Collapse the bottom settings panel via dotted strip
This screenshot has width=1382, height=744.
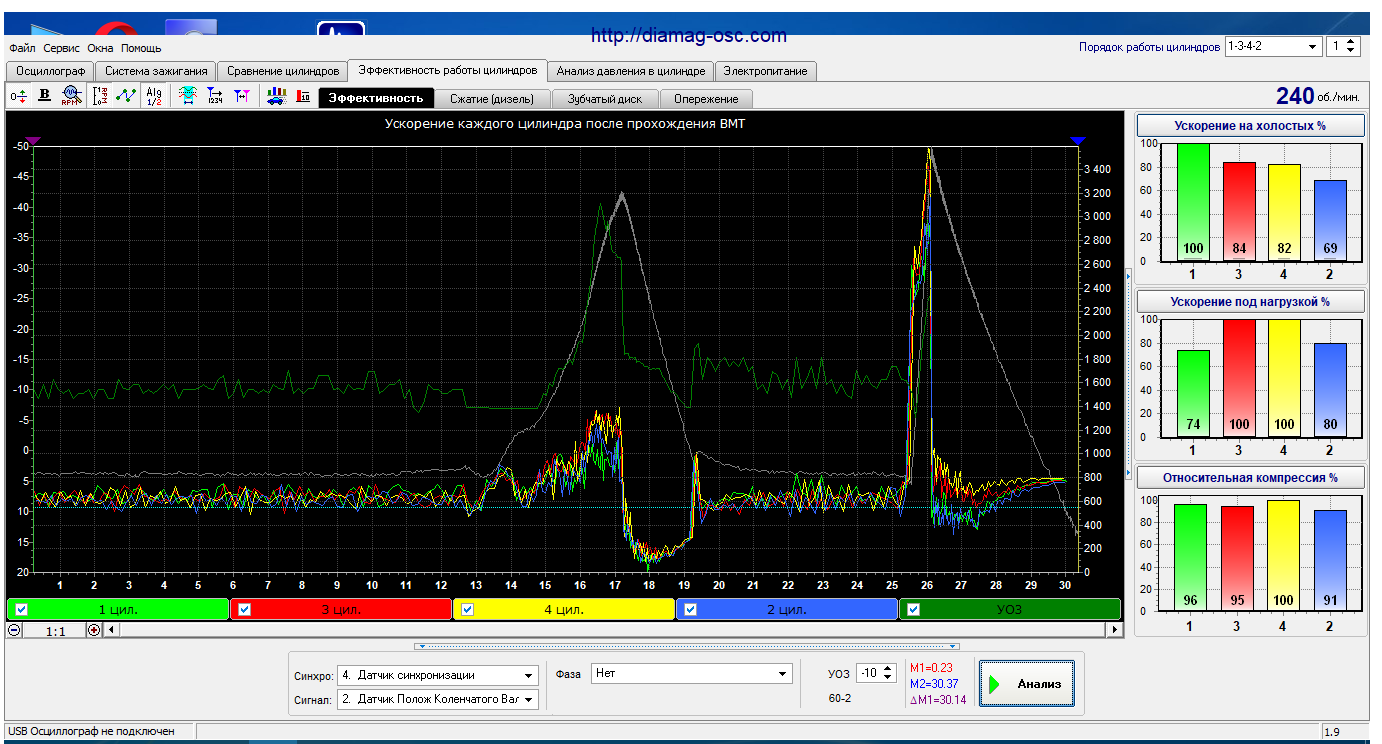(687, 646)
